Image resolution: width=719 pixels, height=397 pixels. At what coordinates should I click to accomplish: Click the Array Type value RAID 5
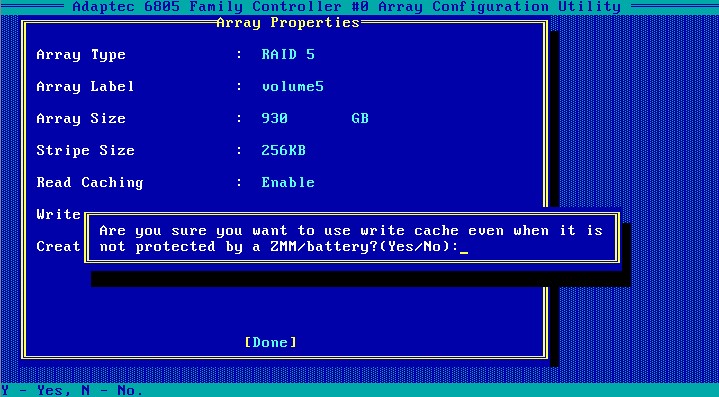click(x=288, y=55)
